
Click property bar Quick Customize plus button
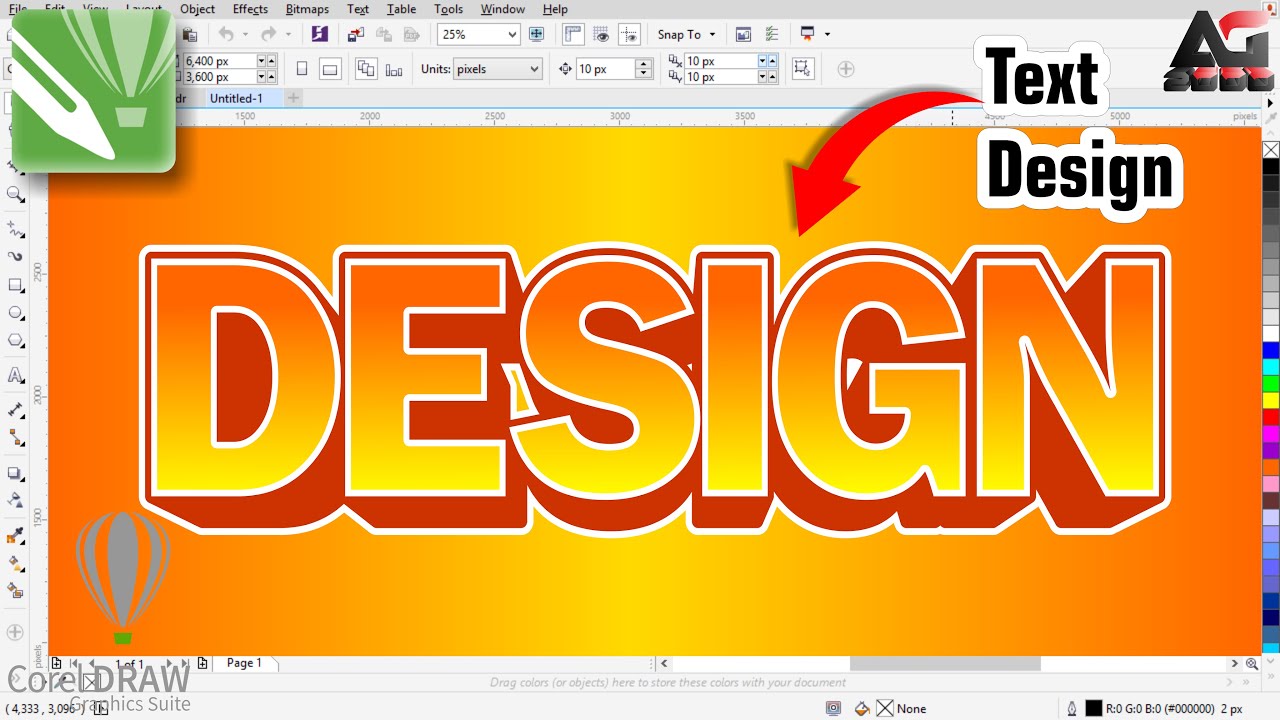846,69
